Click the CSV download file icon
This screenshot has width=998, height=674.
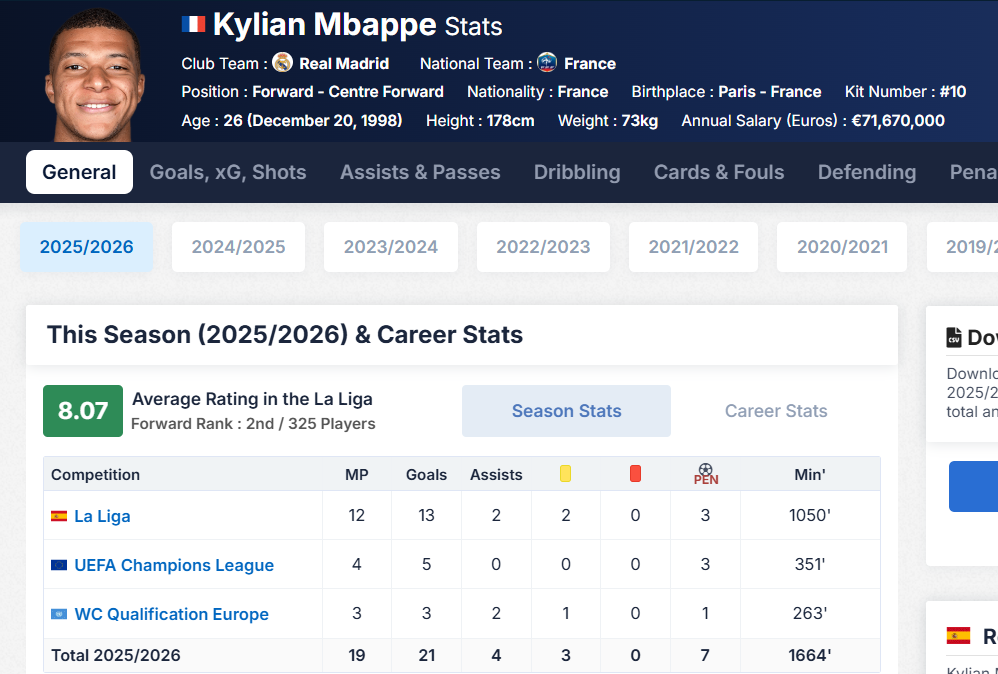[954, 338]
